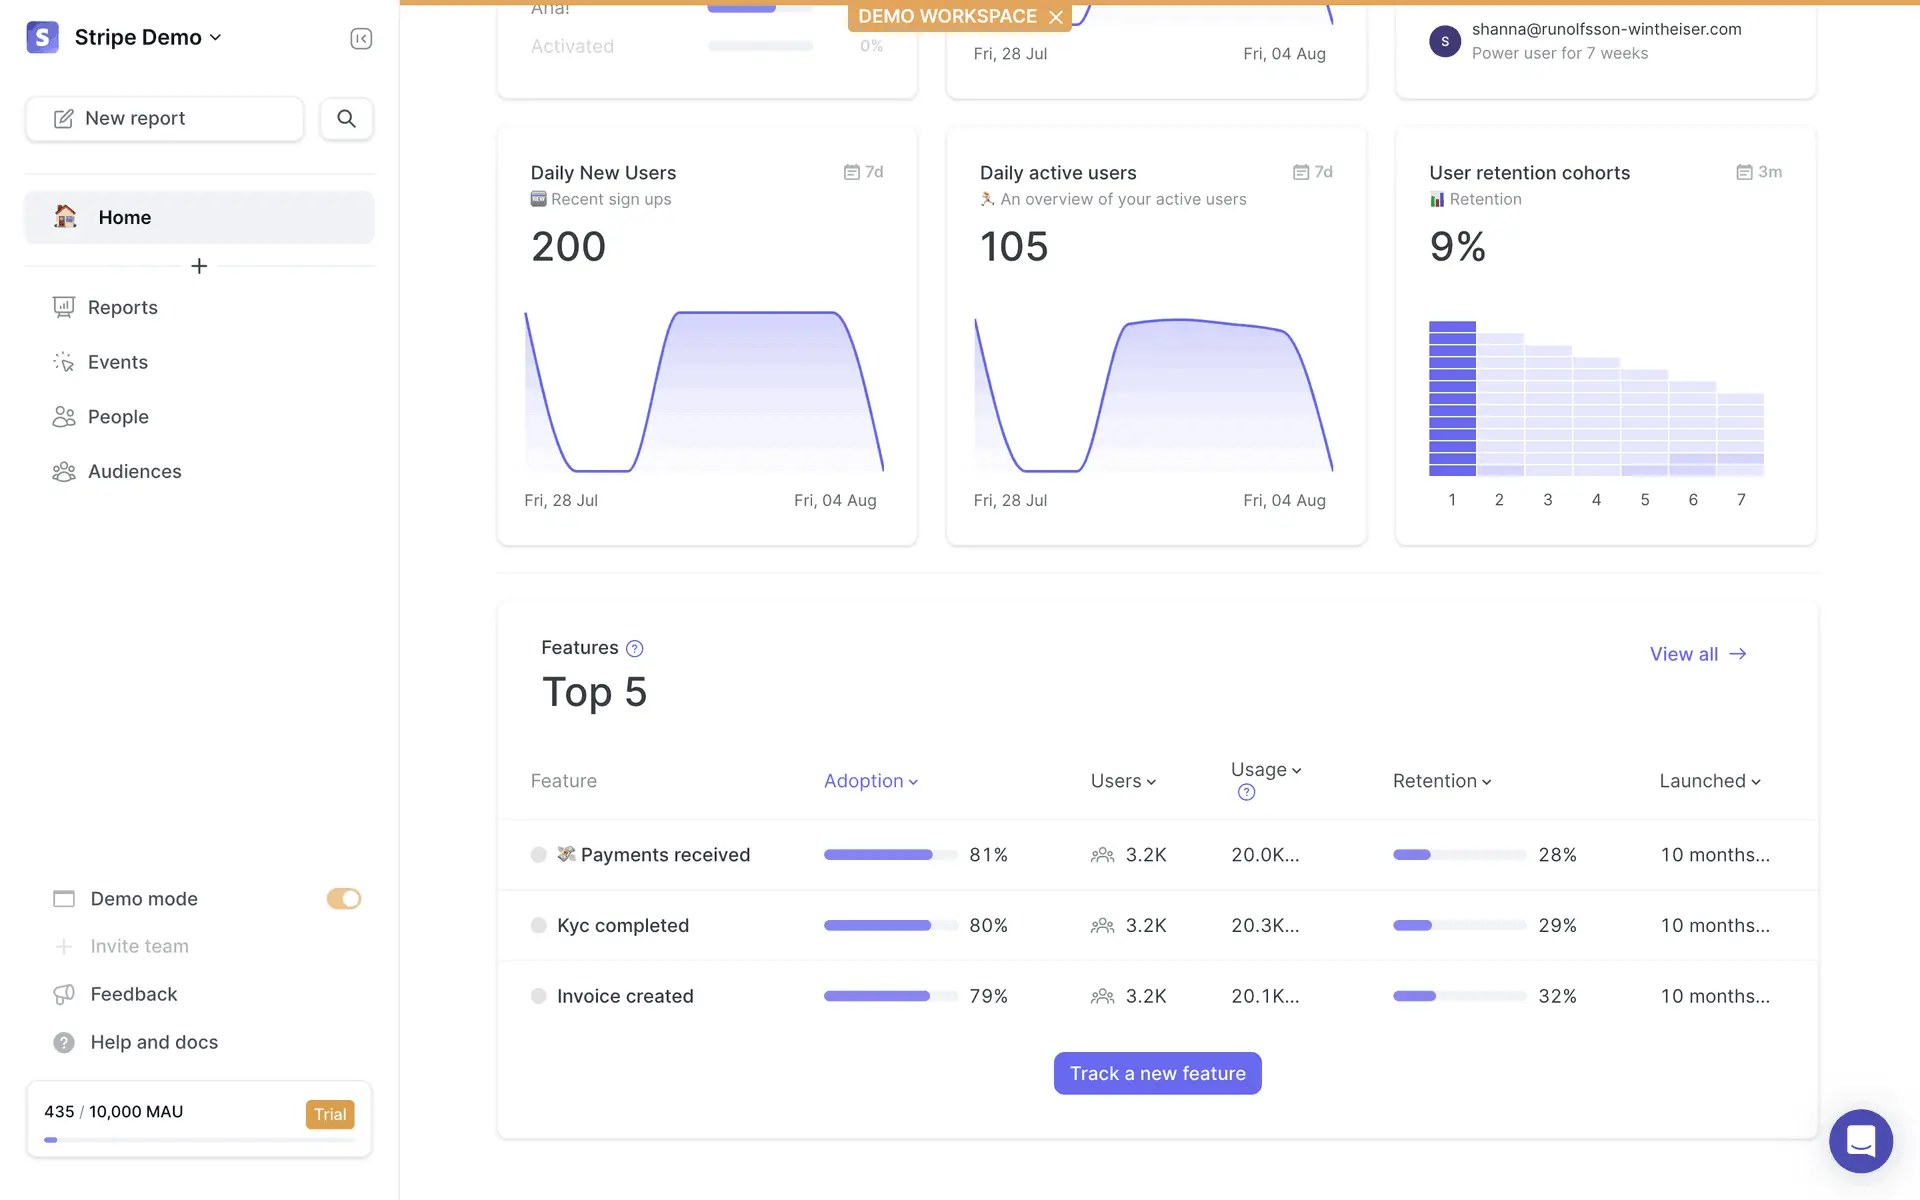Toggle Demo mode switch off
The height and width of the screenshot is (1200, 1920).
coord(343,899)
